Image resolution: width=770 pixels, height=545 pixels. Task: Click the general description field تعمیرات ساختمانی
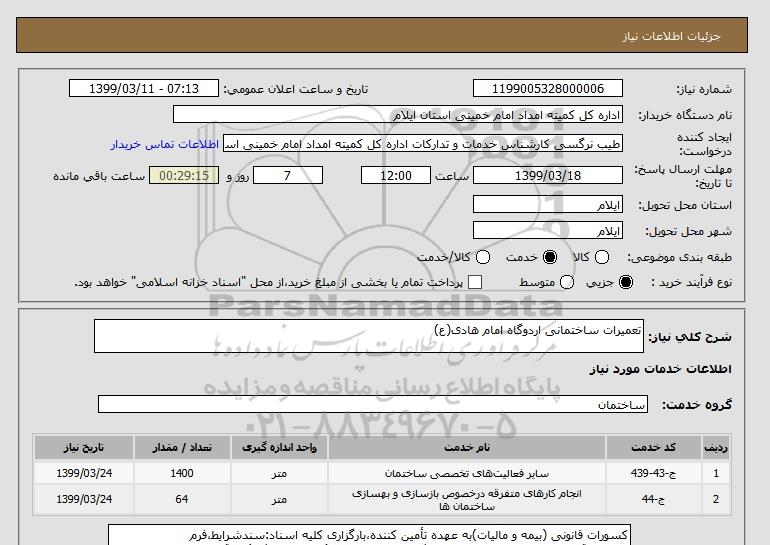pos(369,336)
